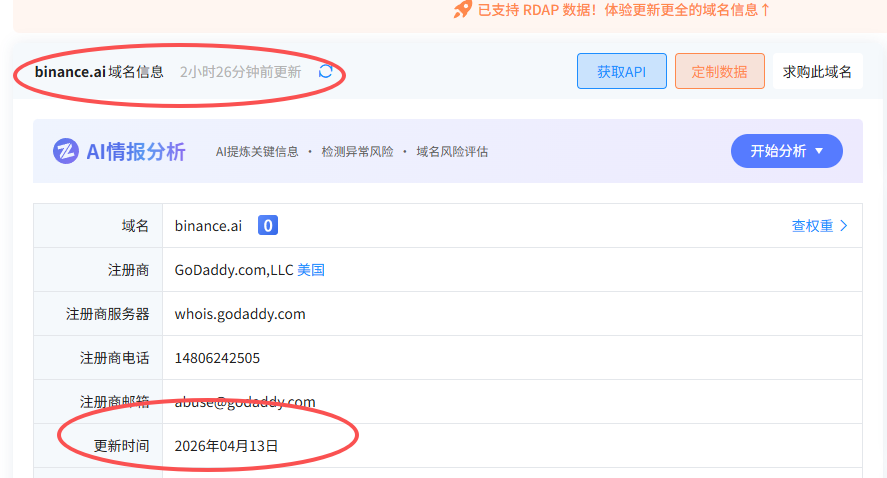Click the 求购此域名 button
Viewport: 887px width, 478px height.
[817, 71]
